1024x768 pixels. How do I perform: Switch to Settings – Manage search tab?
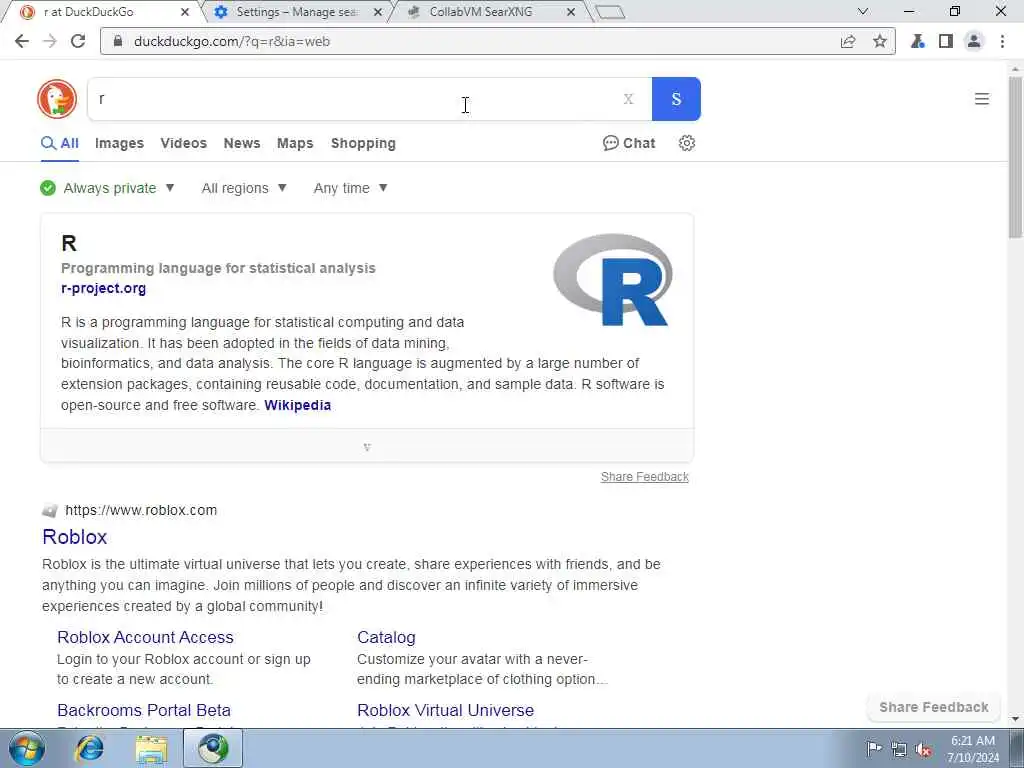point(297,12)
